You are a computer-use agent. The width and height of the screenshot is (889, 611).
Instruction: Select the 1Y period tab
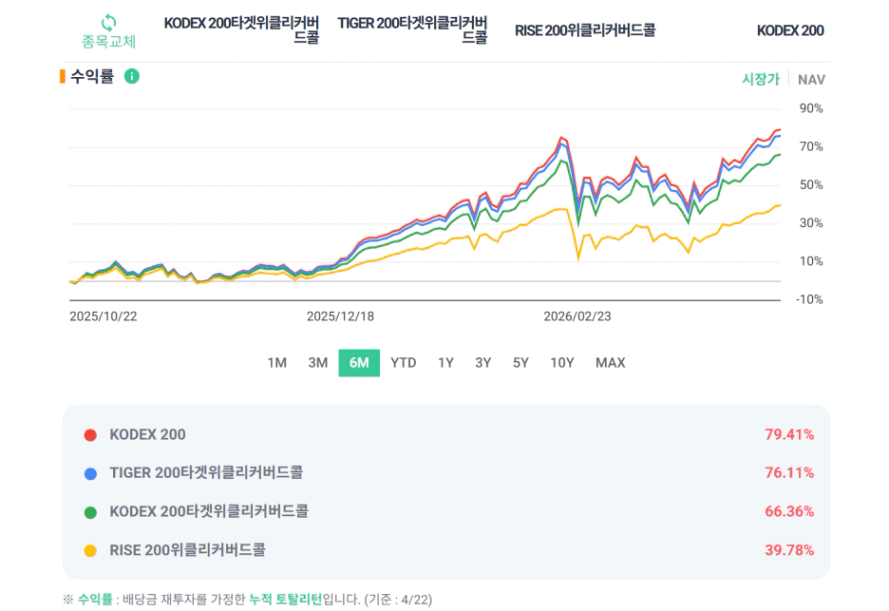click(x=446, y=363)
